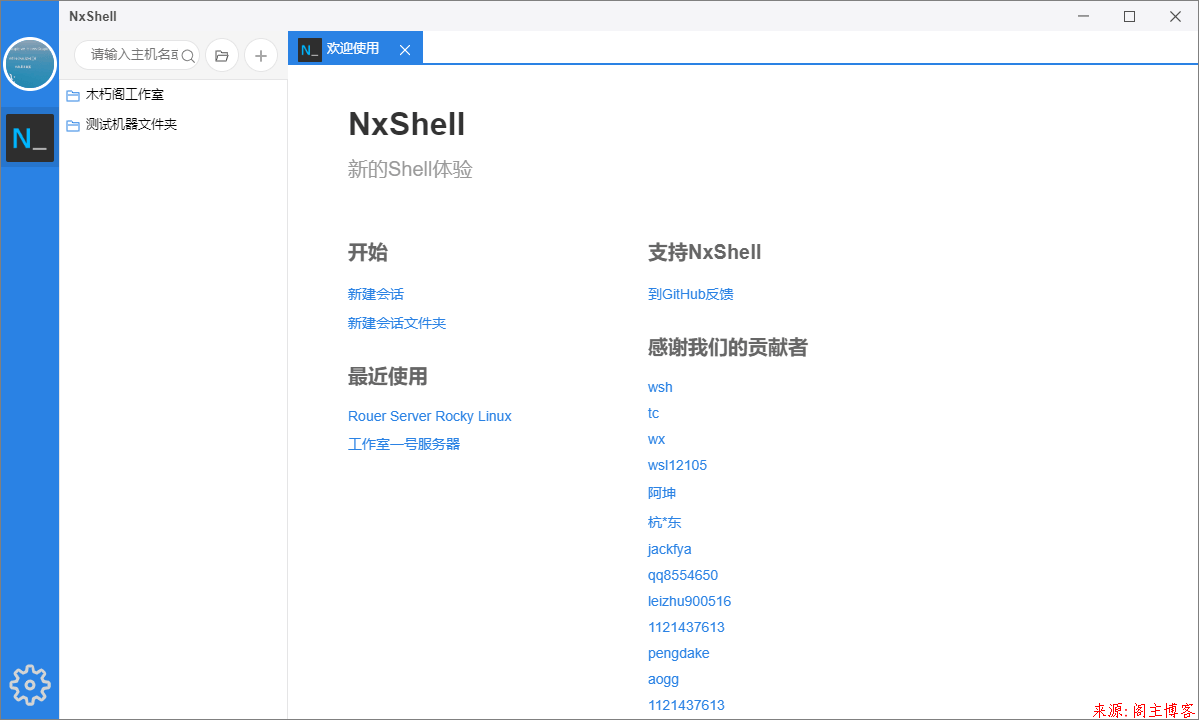Click the 感谢我们的贡献者 heading
This screenshot has width=1199, height=720.
coord(727,348)
